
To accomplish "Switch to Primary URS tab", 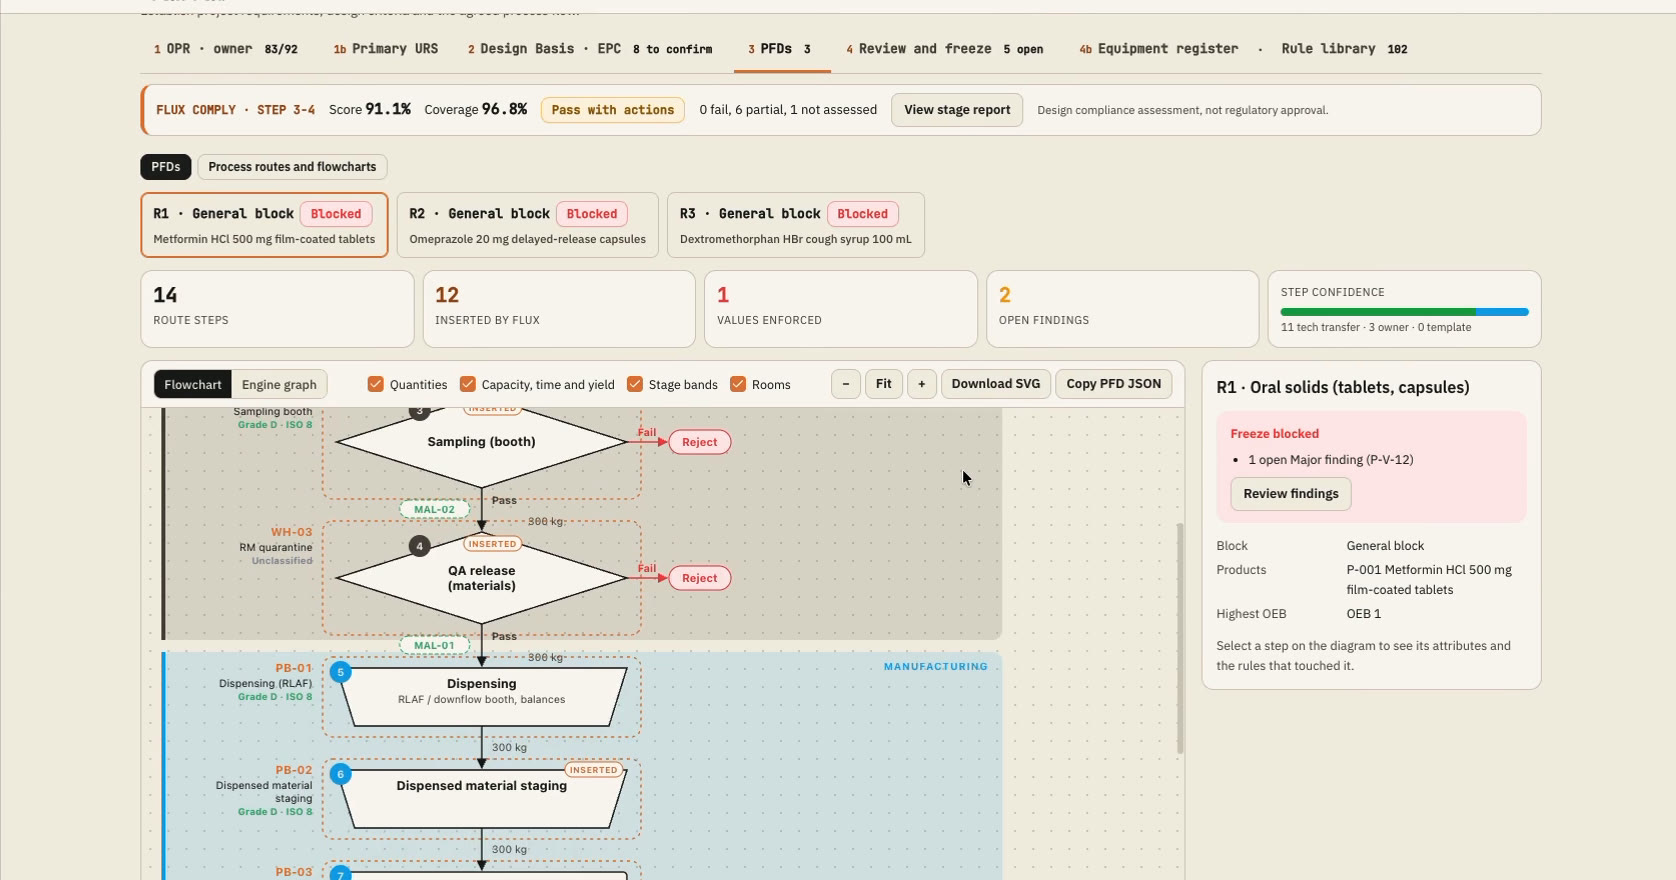I will click(x=386, y=49).
